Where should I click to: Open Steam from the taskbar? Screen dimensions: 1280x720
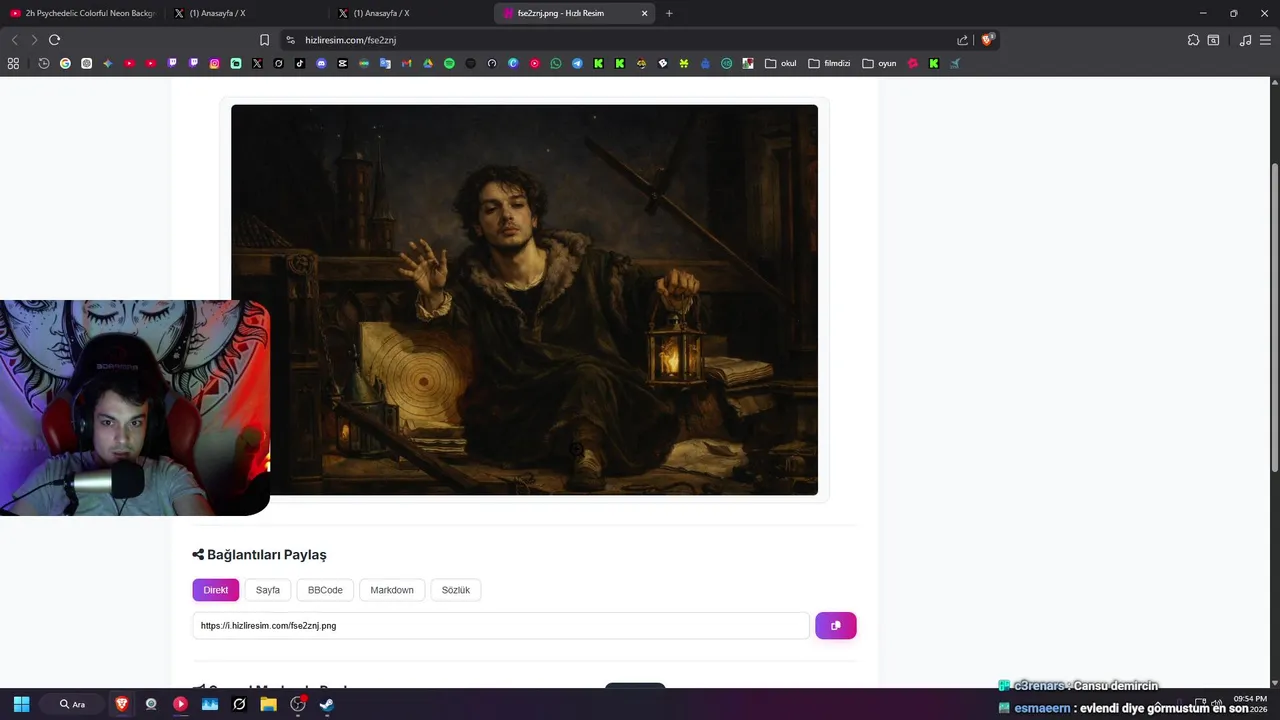(326, 704)
